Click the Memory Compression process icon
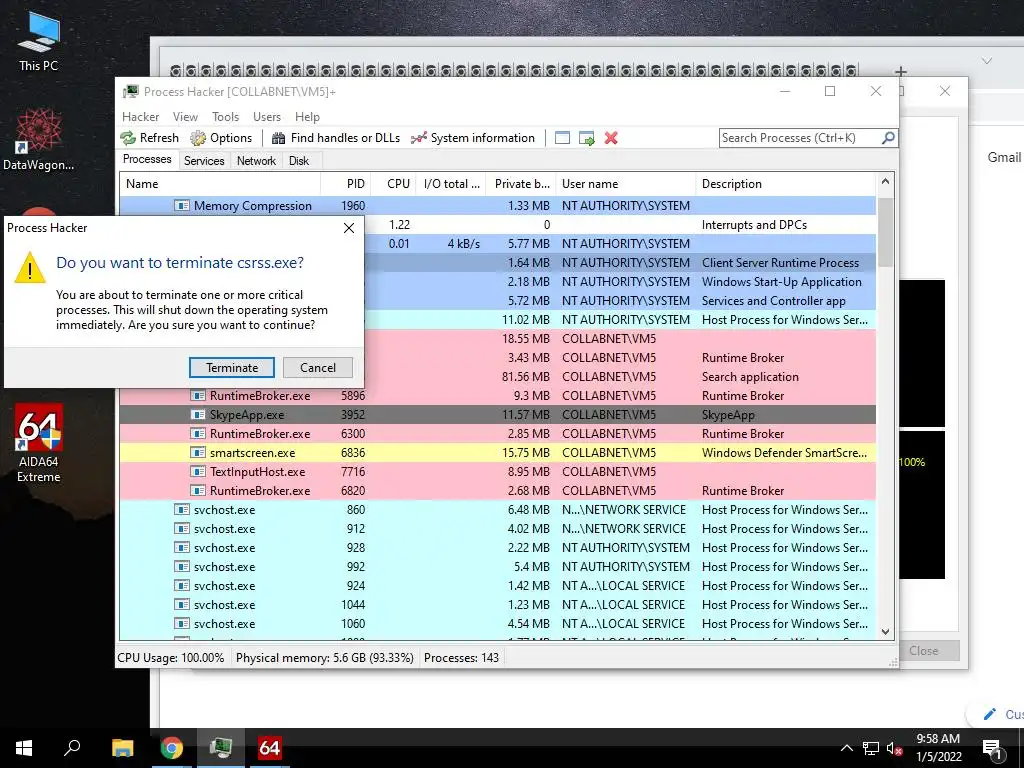Image resolution: width=1024 pixels, height=768 pixels. click(x=182, y=206)
